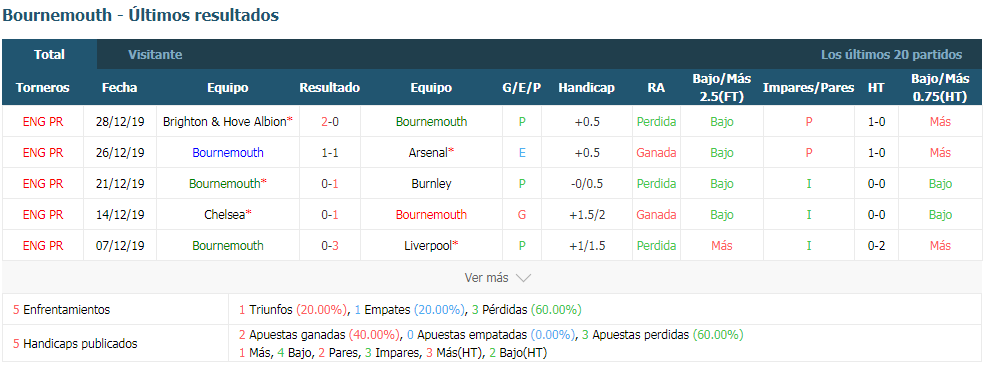Open the Burnley team link
The height and width of the screenshot is (365, 986).
[x=431, y=184]
